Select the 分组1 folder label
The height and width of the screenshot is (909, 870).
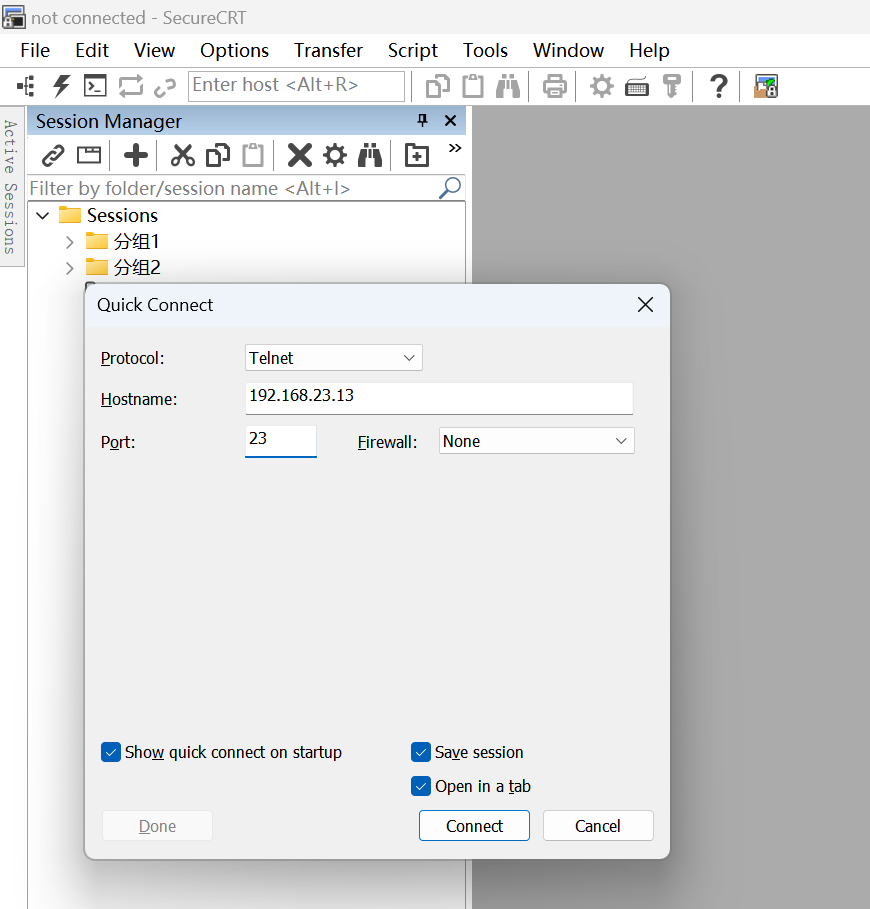[136, 242]
